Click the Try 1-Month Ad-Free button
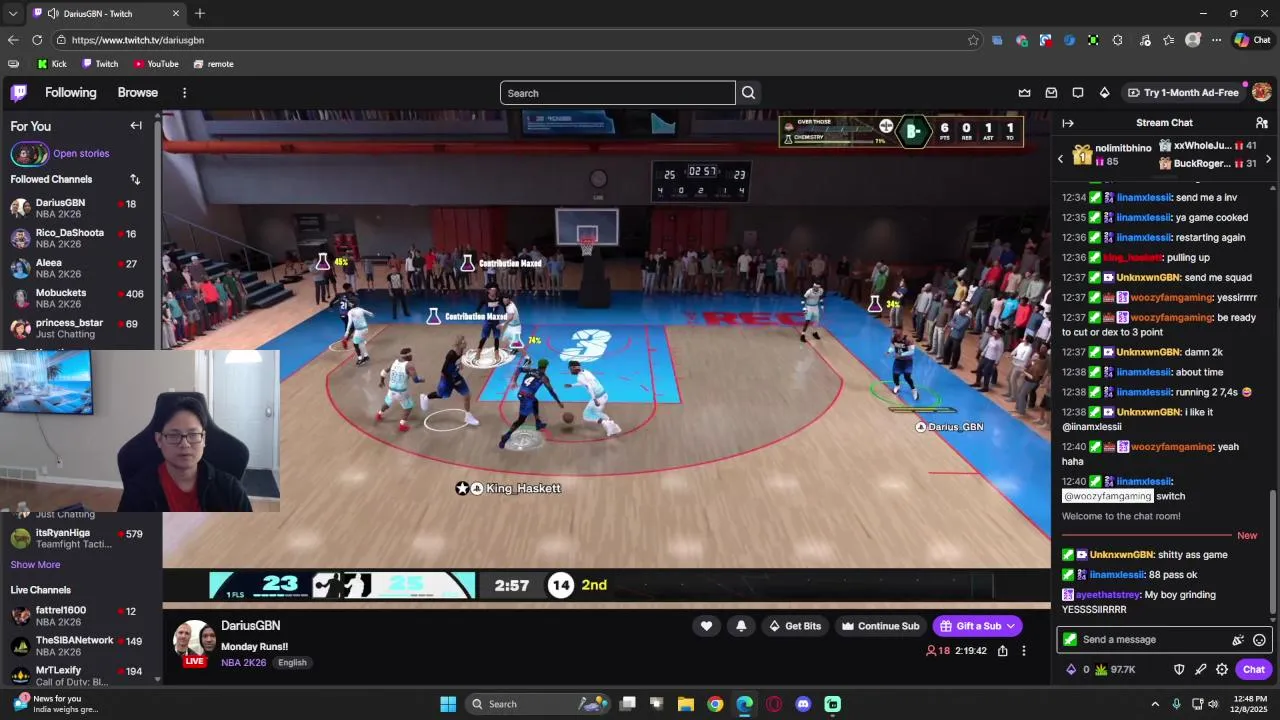The image size is (1280, 720). click(1183, 93)
